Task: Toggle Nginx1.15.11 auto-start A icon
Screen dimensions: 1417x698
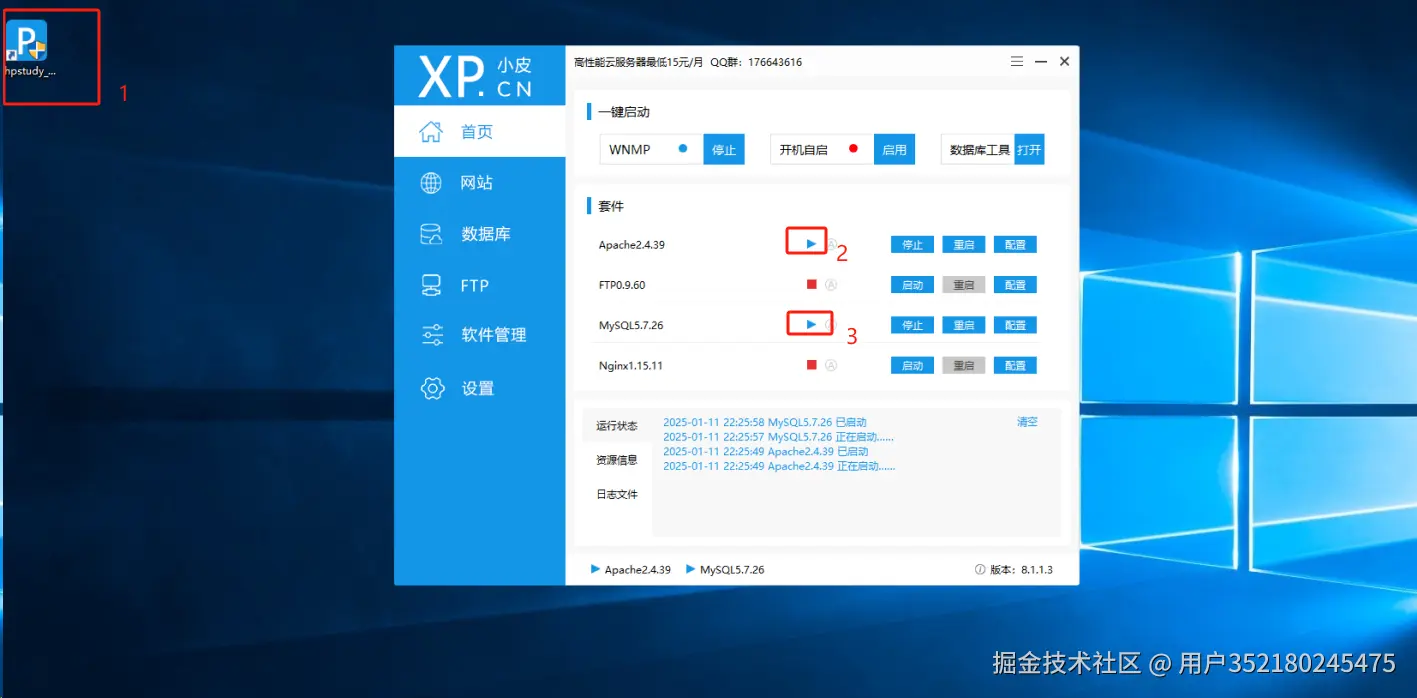Action: (830, 365)
